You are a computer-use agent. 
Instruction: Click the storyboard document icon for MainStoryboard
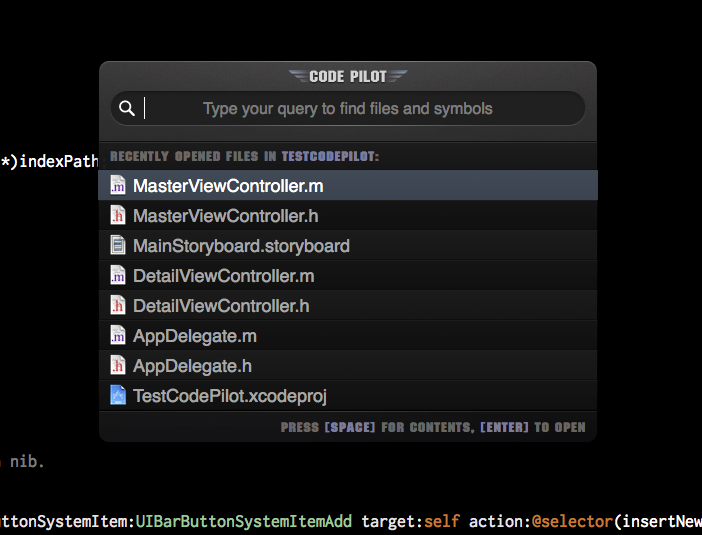[x=118, y=246]
